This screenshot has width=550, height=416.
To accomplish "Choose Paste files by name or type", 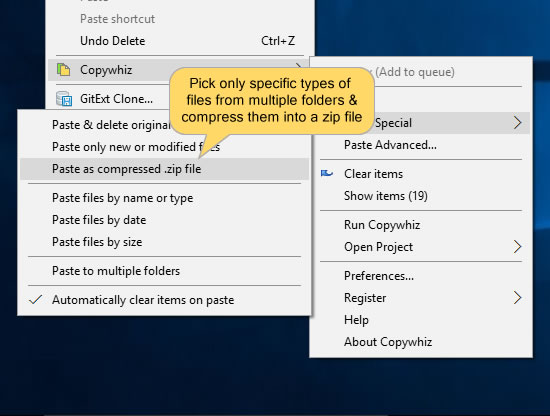I will [x=165, y=198].
